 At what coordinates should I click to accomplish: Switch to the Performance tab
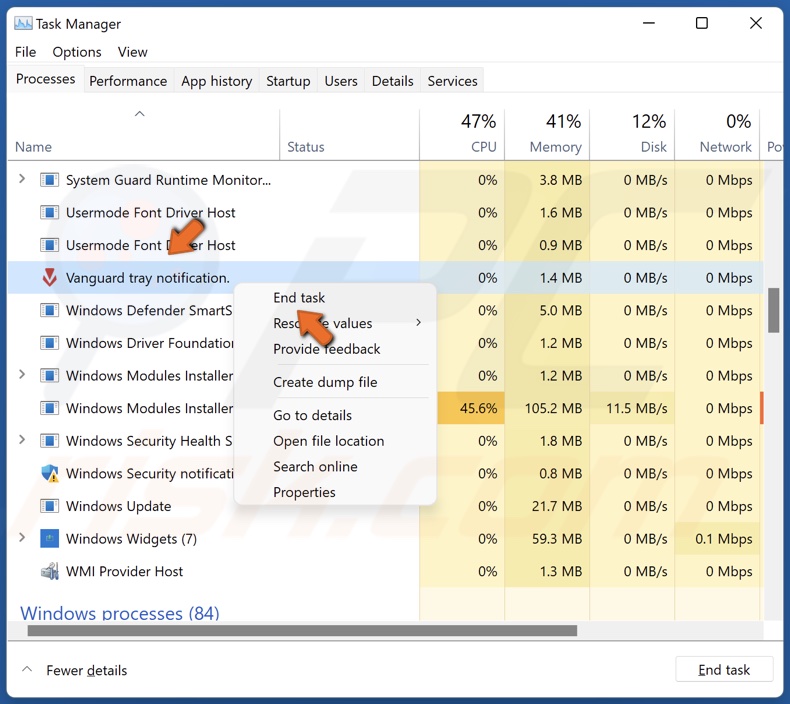(128, 81)
